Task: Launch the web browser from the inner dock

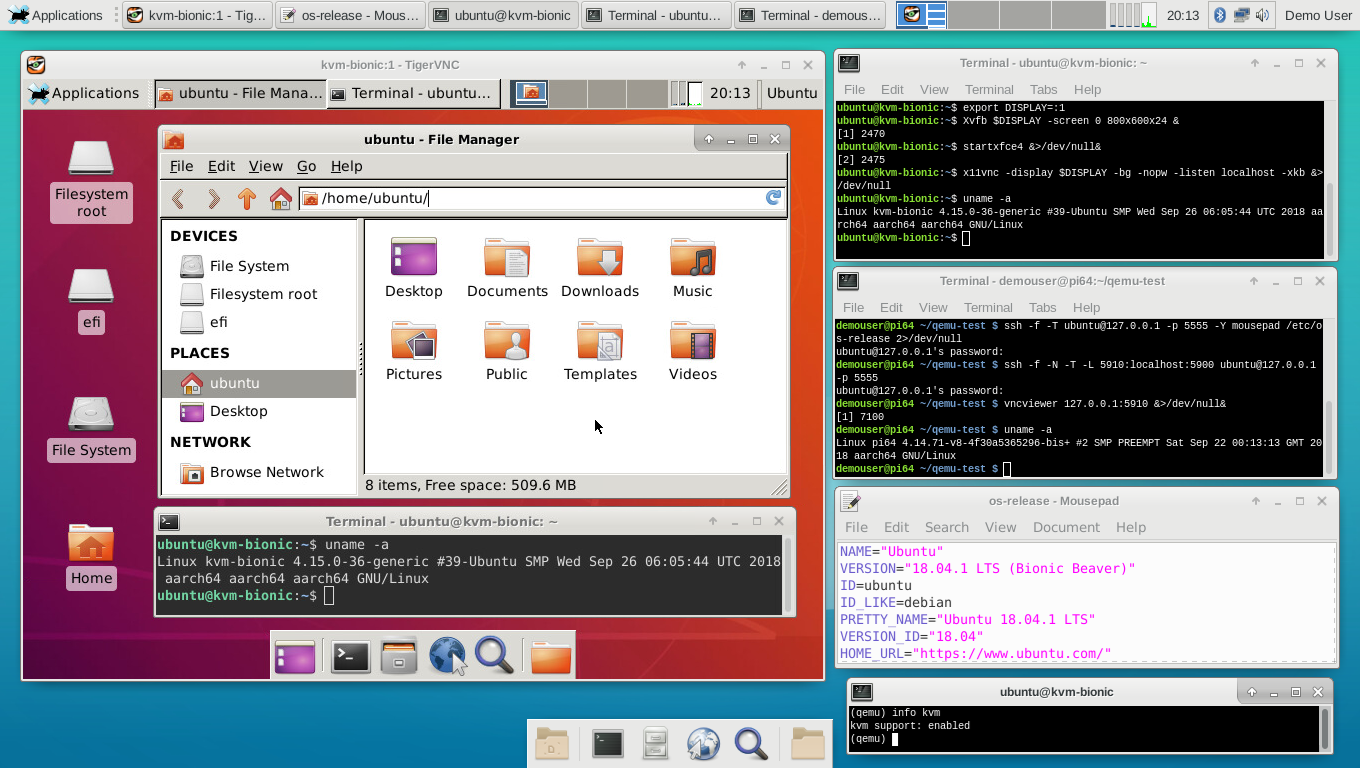Action: point(447,656)
